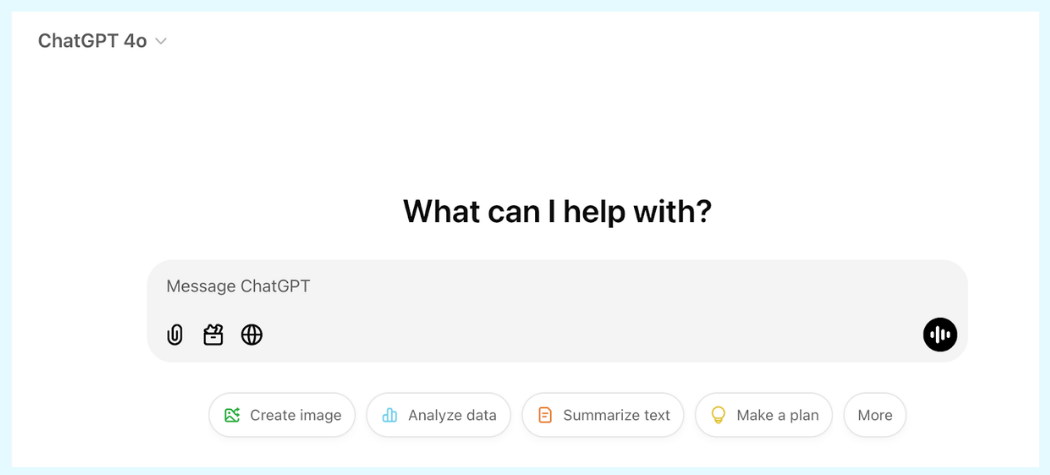Click the 'Summarize text' label text
This screenshot has height=475, width=1050.
pyautogui.click(x=616, y=415)
